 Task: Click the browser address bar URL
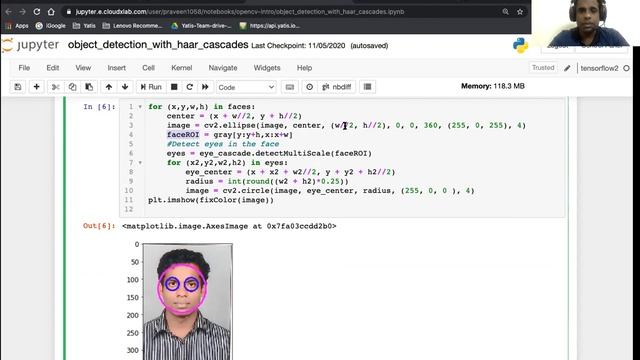click(x=240, y=12)
